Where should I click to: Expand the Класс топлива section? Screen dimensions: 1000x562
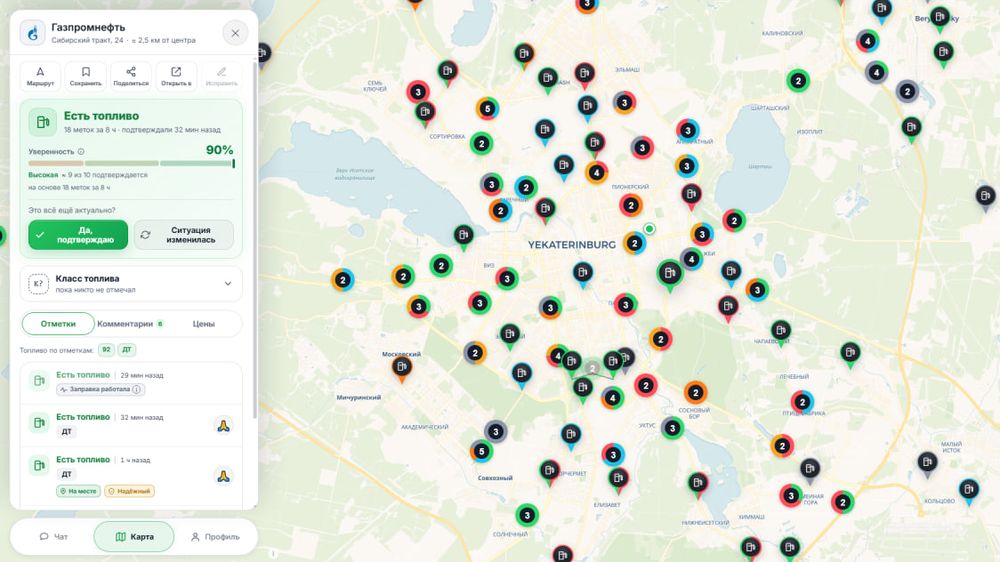[x=131, y=284]
